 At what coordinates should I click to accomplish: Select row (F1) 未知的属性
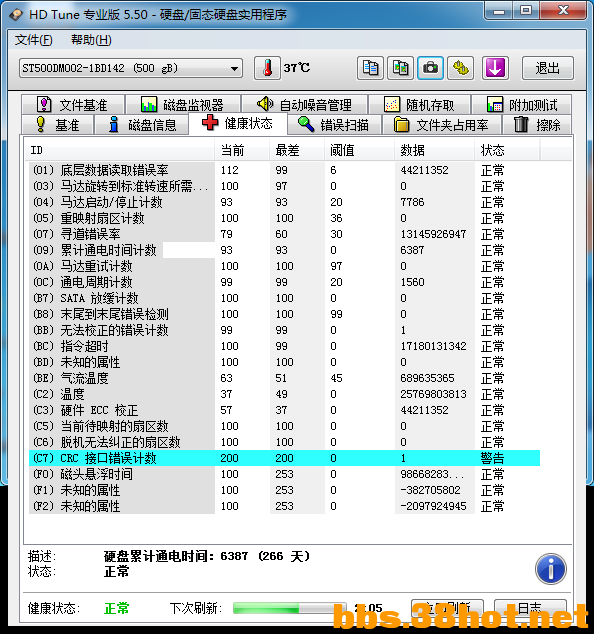[x=284, y=490]
